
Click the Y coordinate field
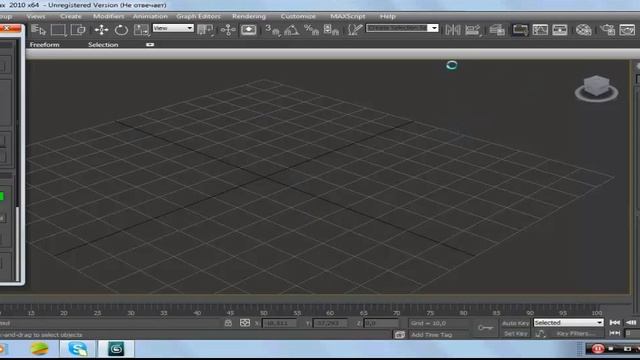(x=330, y=323)
